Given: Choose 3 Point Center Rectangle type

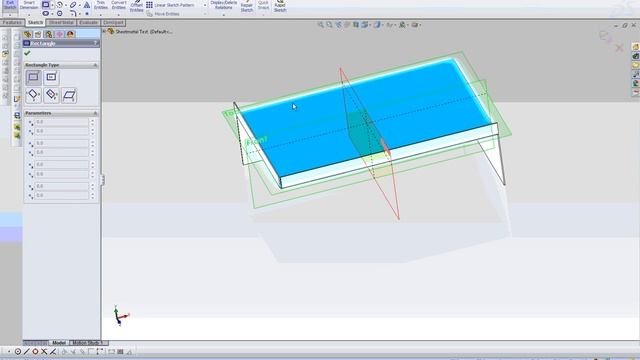Looking at the screenshot, I should coord(51,95).
